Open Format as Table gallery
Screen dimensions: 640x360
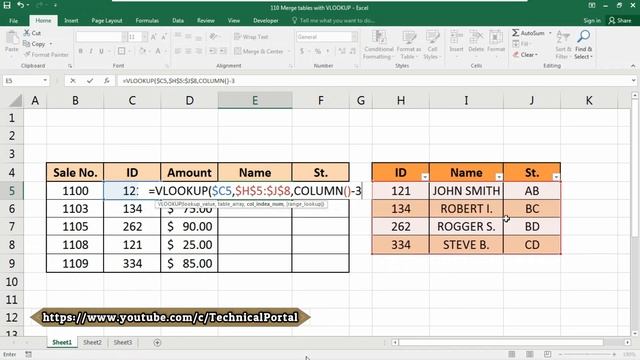coord(409,45)
